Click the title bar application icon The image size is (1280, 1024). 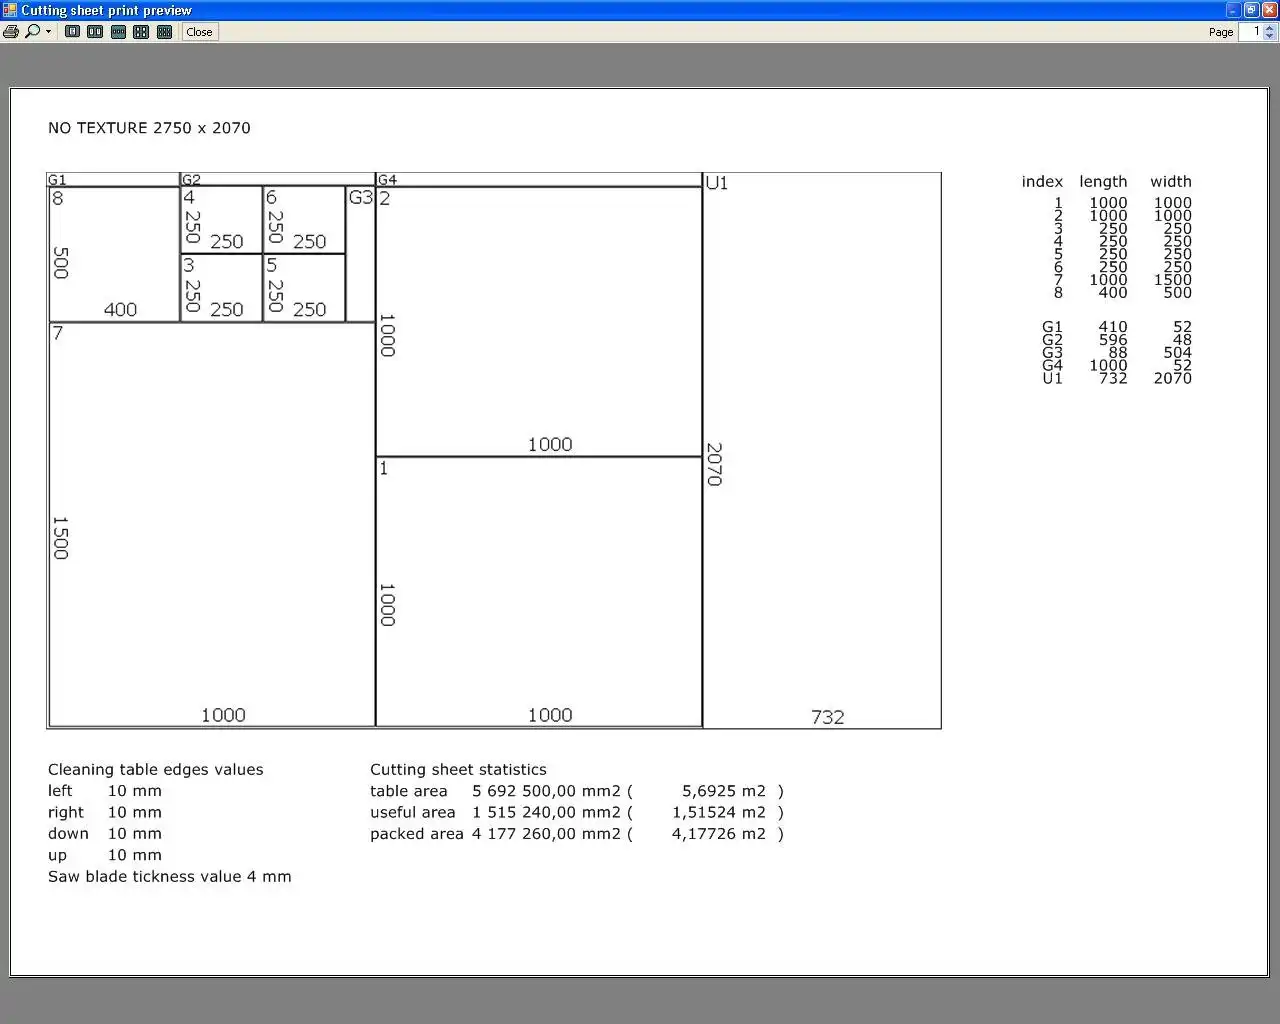pyautogui.click(x=10, y=10)
